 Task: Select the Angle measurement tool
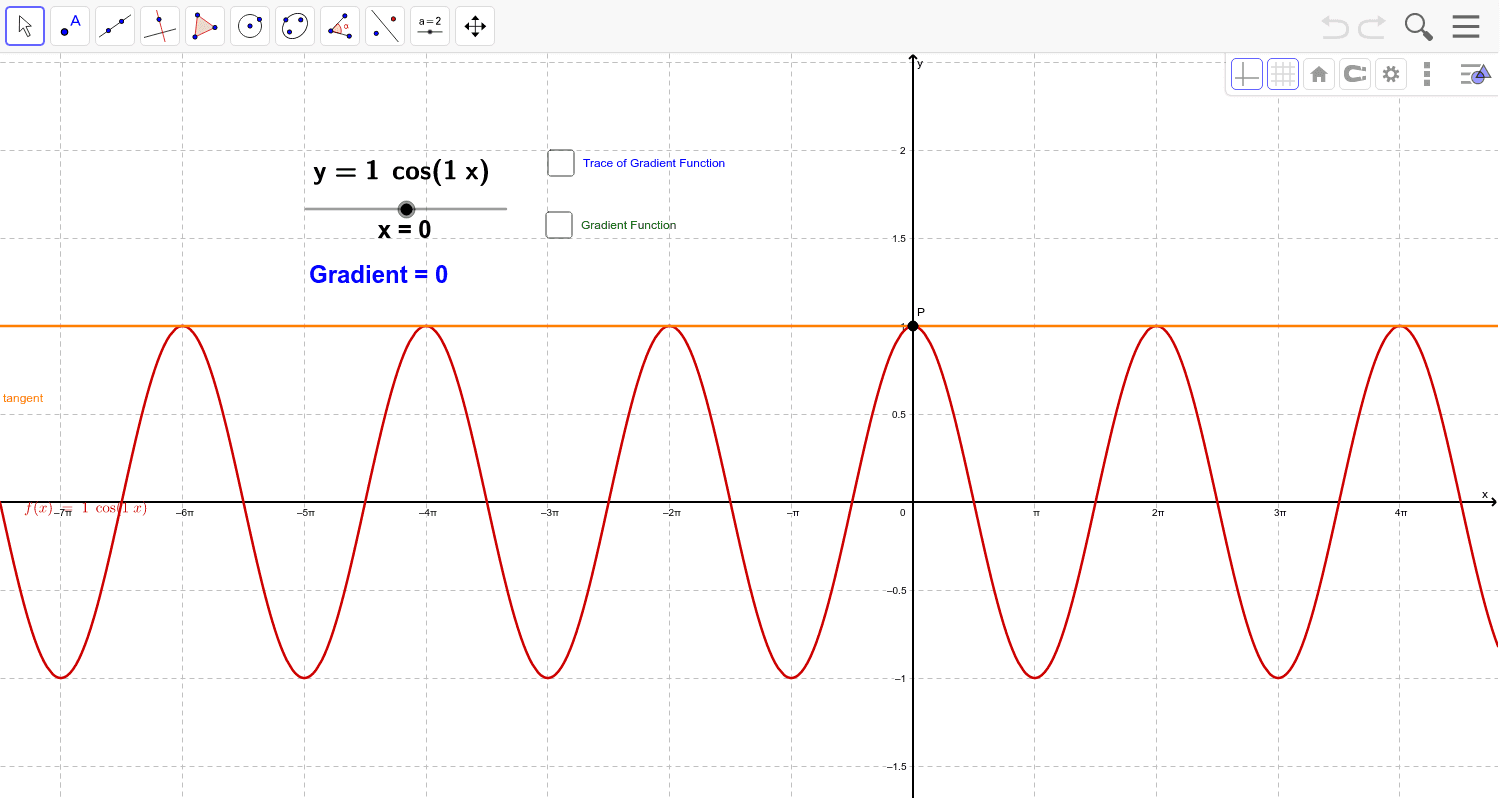[x=339, y=25]
